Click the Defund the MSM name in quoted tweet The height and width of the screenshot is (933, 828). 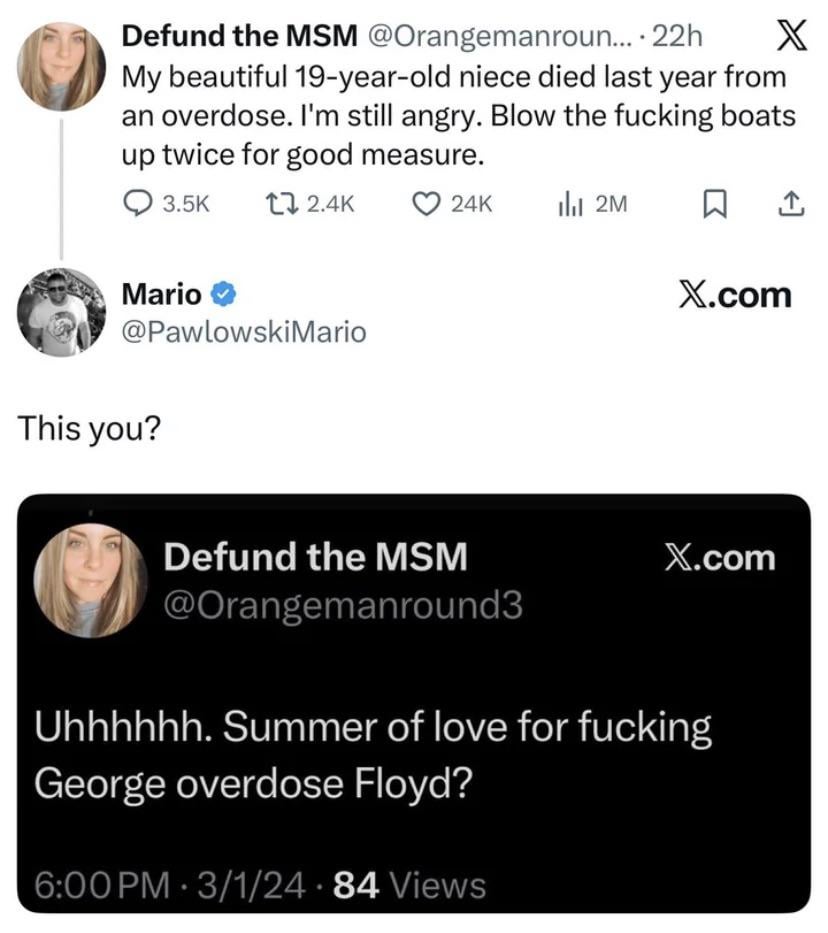click(x=315, y=558)
